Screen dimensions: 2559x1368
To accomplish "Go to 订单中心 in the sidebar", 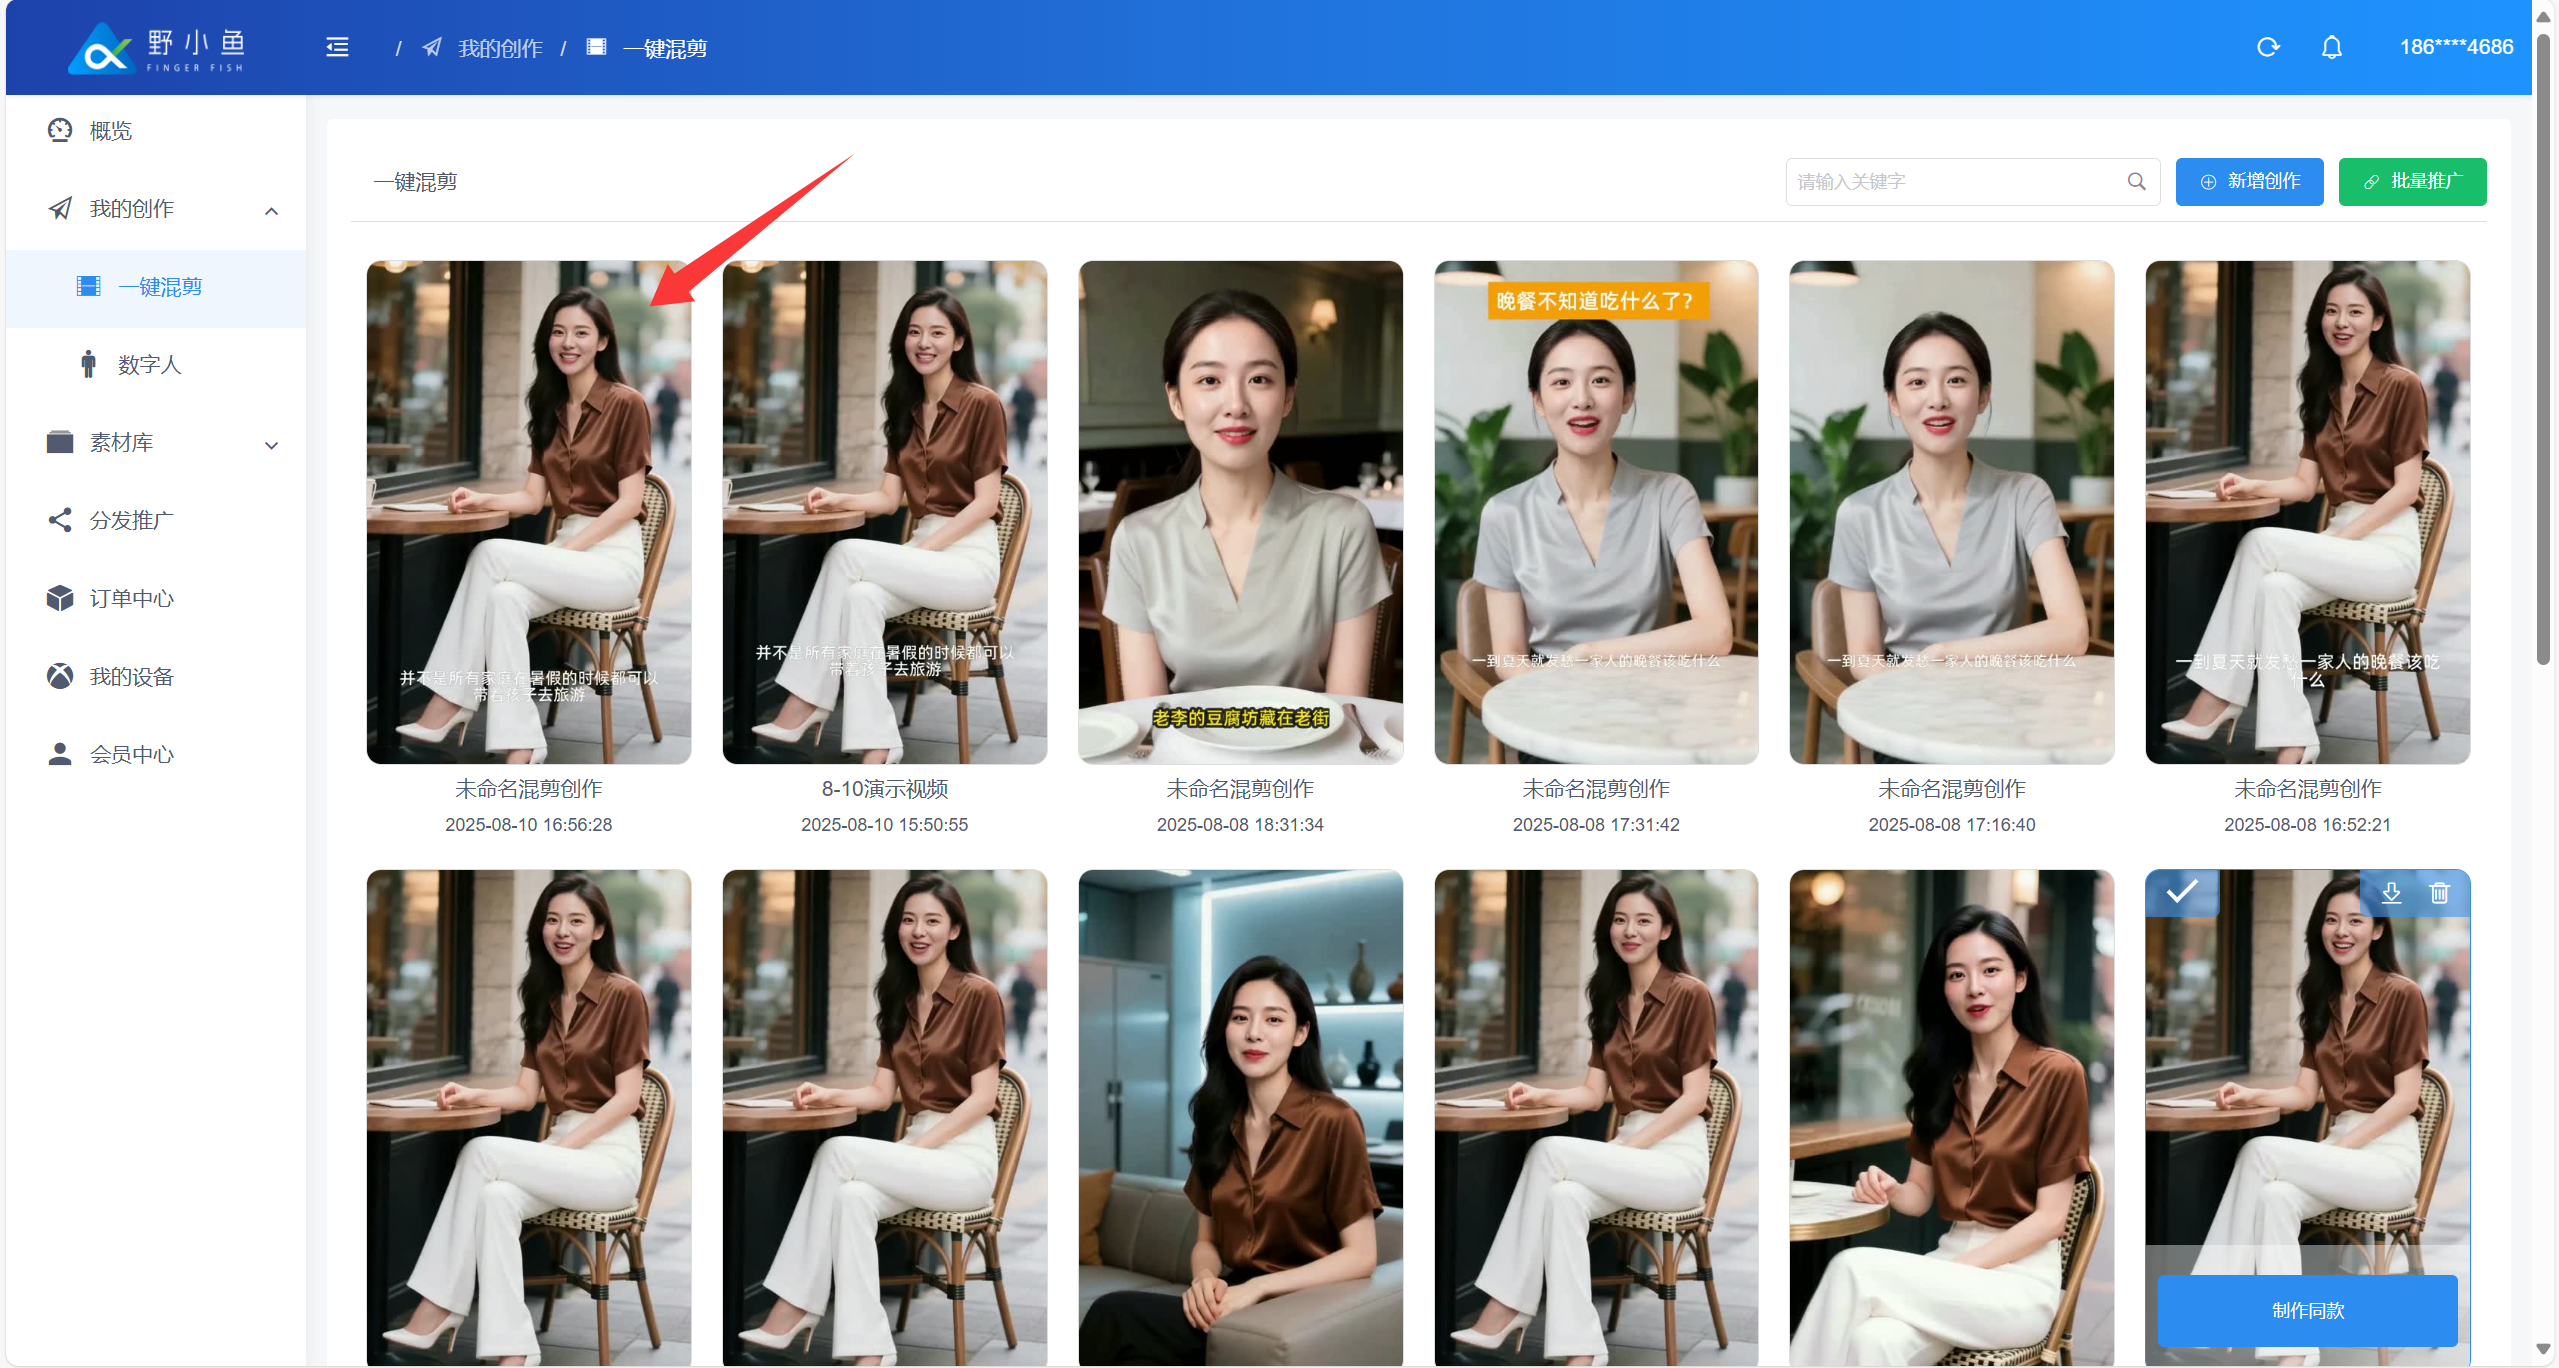I will 132,599.
